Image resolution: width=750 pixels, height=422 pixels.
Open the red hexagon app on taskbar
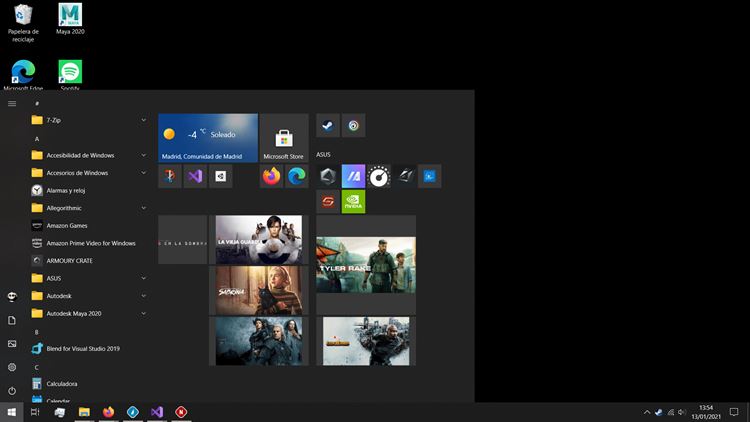[x=181, y=412]
